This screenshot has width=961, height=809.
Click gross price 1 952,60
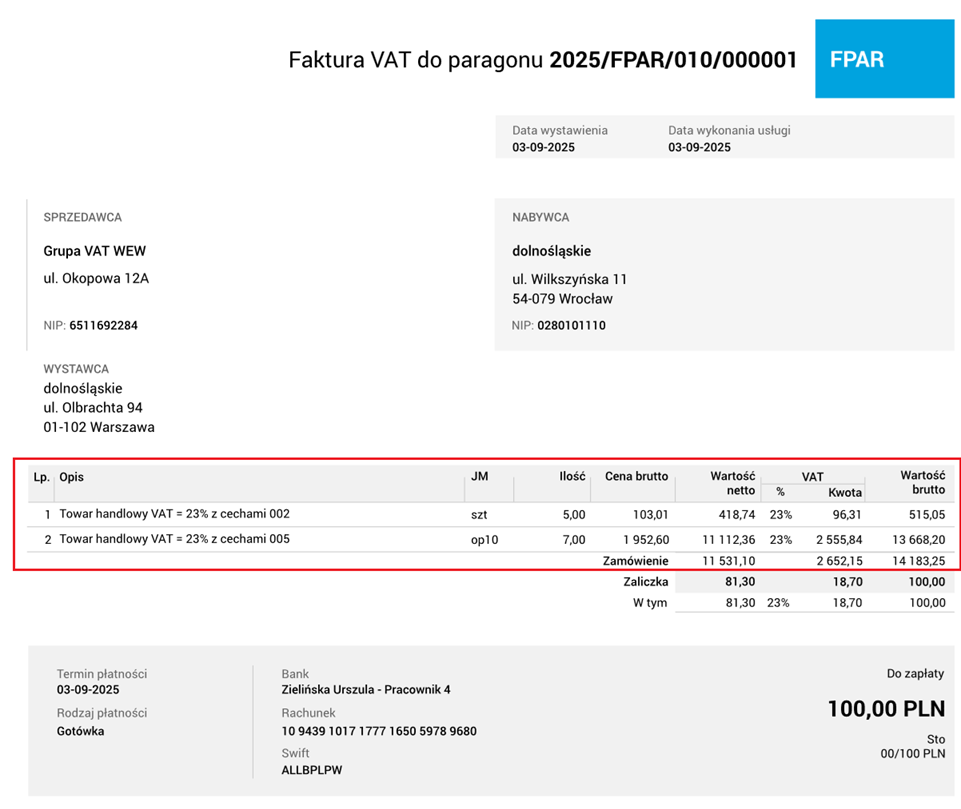[x=647, y=540]
